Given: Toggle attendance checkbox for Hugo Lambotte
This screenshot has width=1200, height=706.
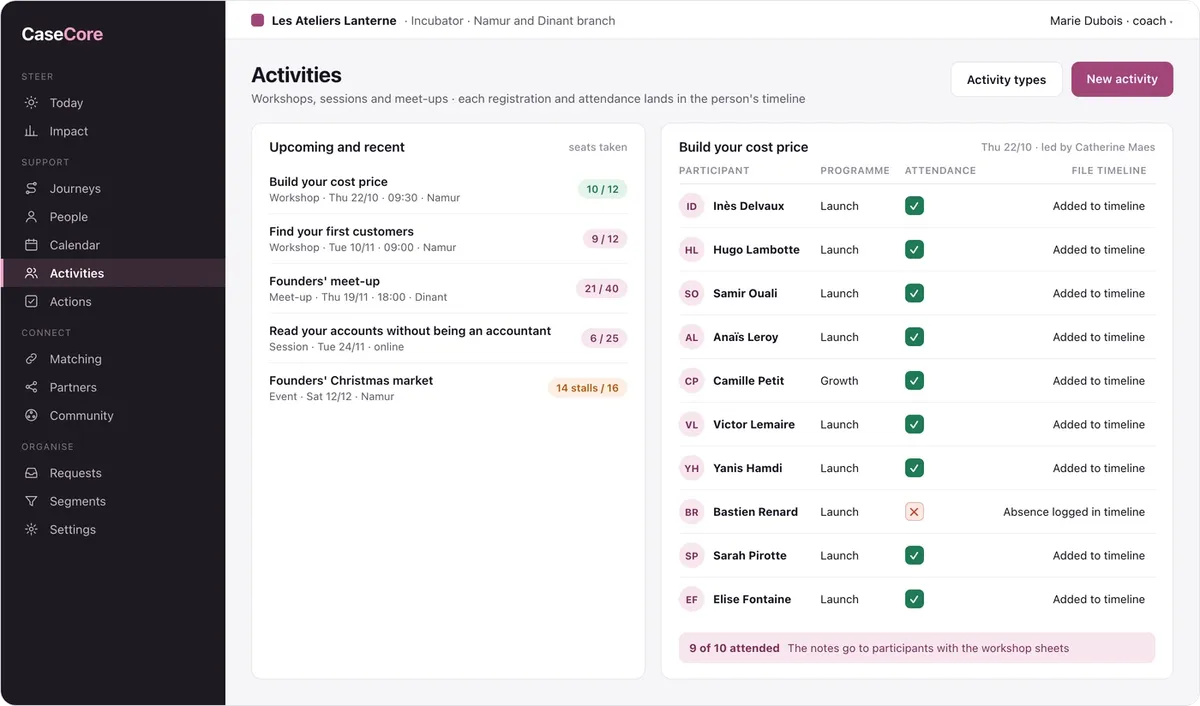Looking at the screenshot, I should 914,250.
